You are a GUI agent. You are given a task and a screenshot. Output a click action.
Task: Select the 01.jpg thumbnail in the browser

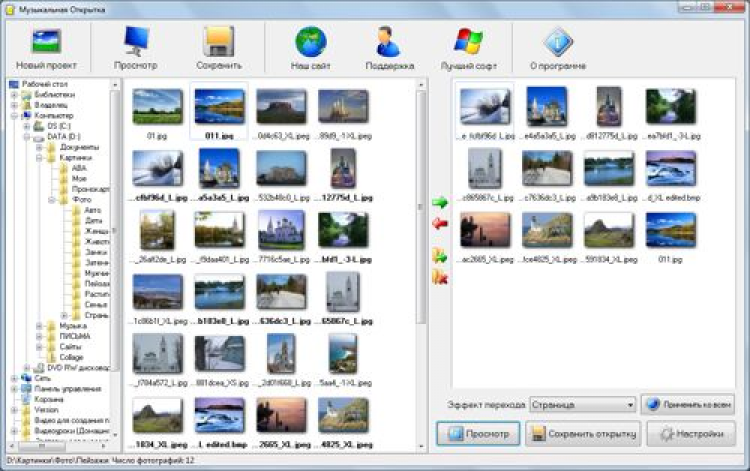coord(157,107)
